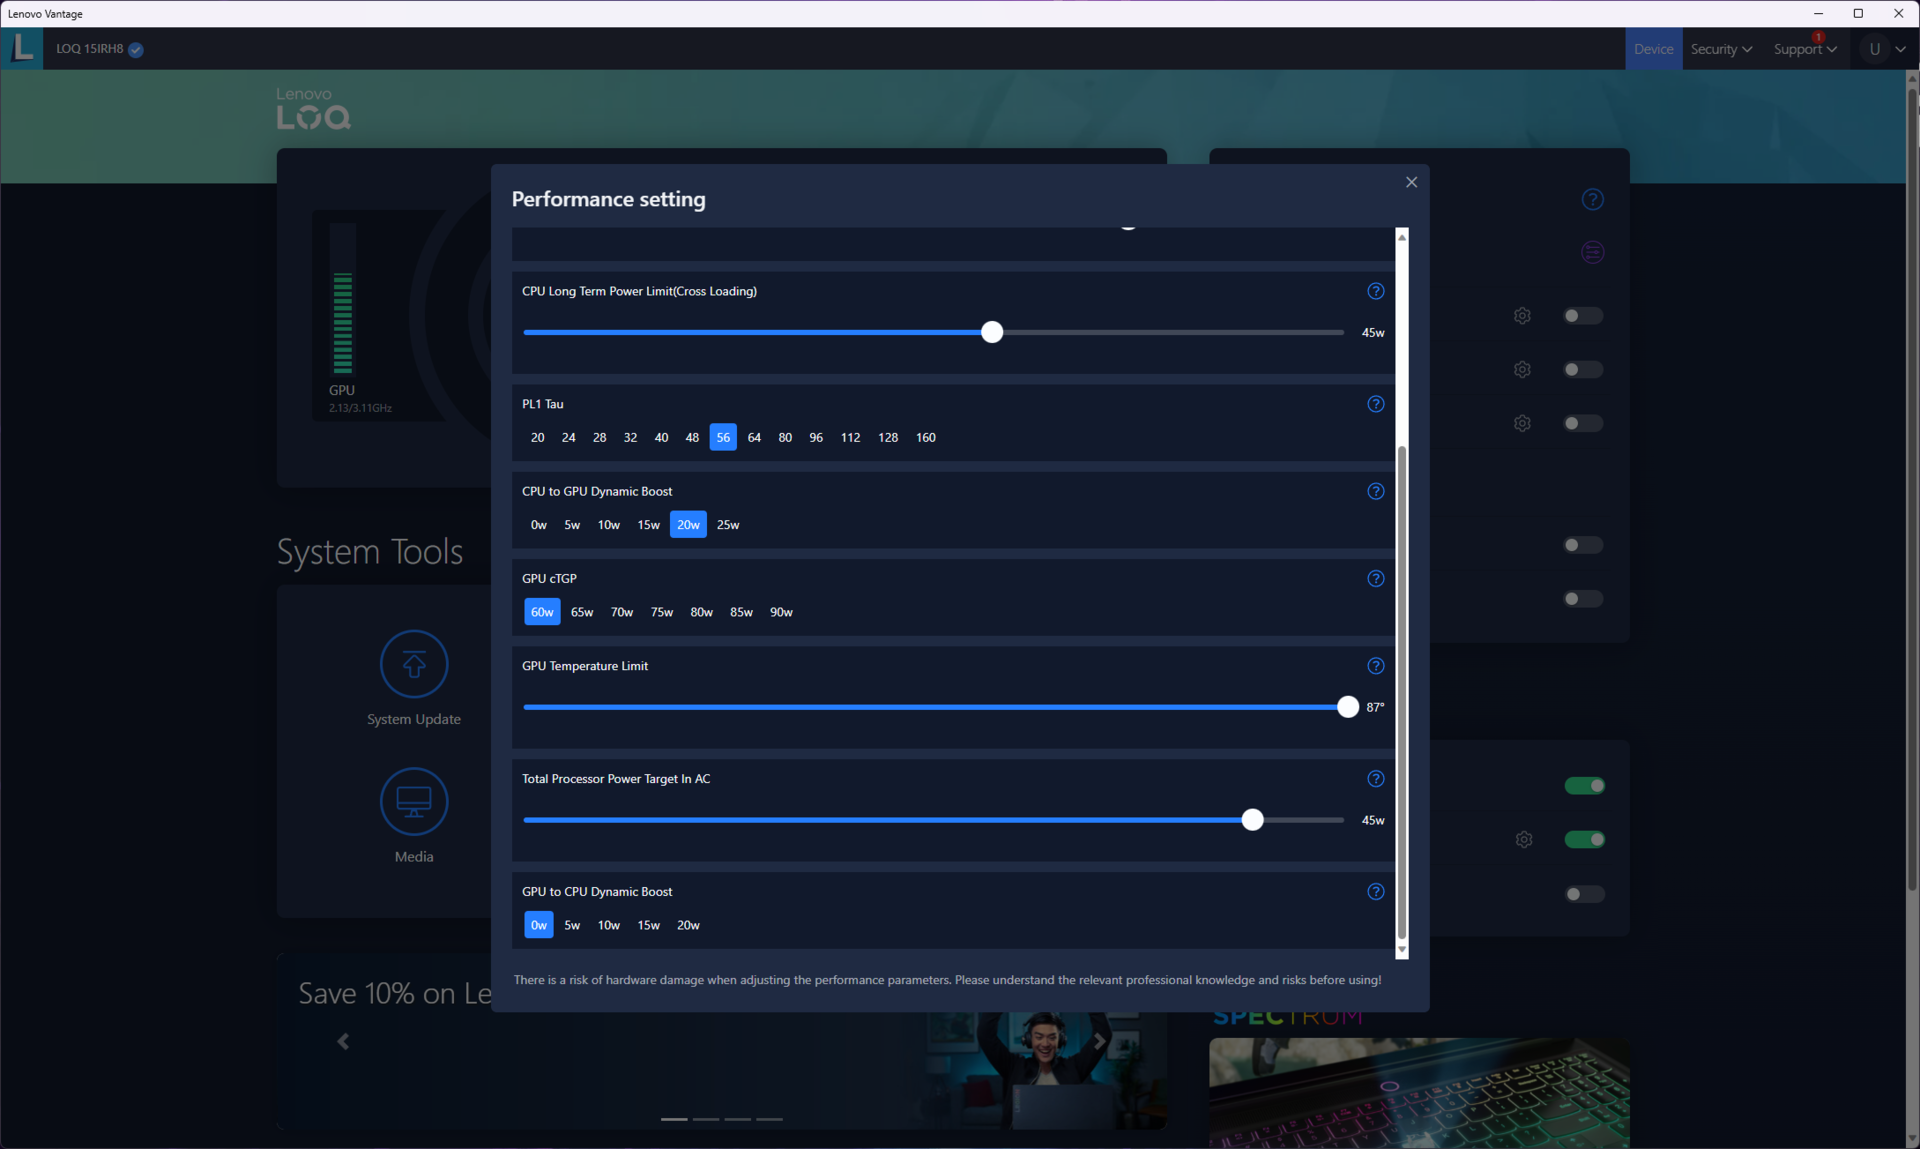The width and height of the screenshot is (1920, 1149).
Task: Choose 90w for GPU cTGP
Action: [x=781, y=612]
